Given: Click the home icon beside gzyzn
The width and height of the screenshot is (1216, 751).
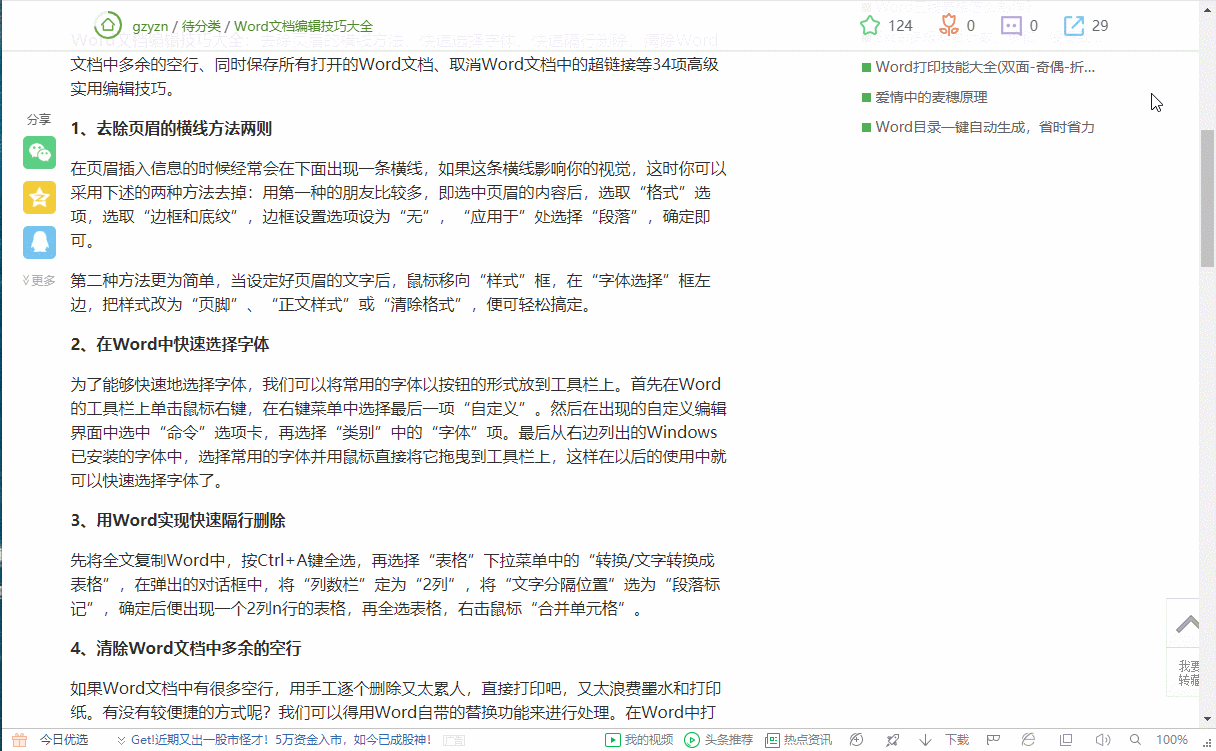Looking at the screenshot, I should tap(107, 25).
